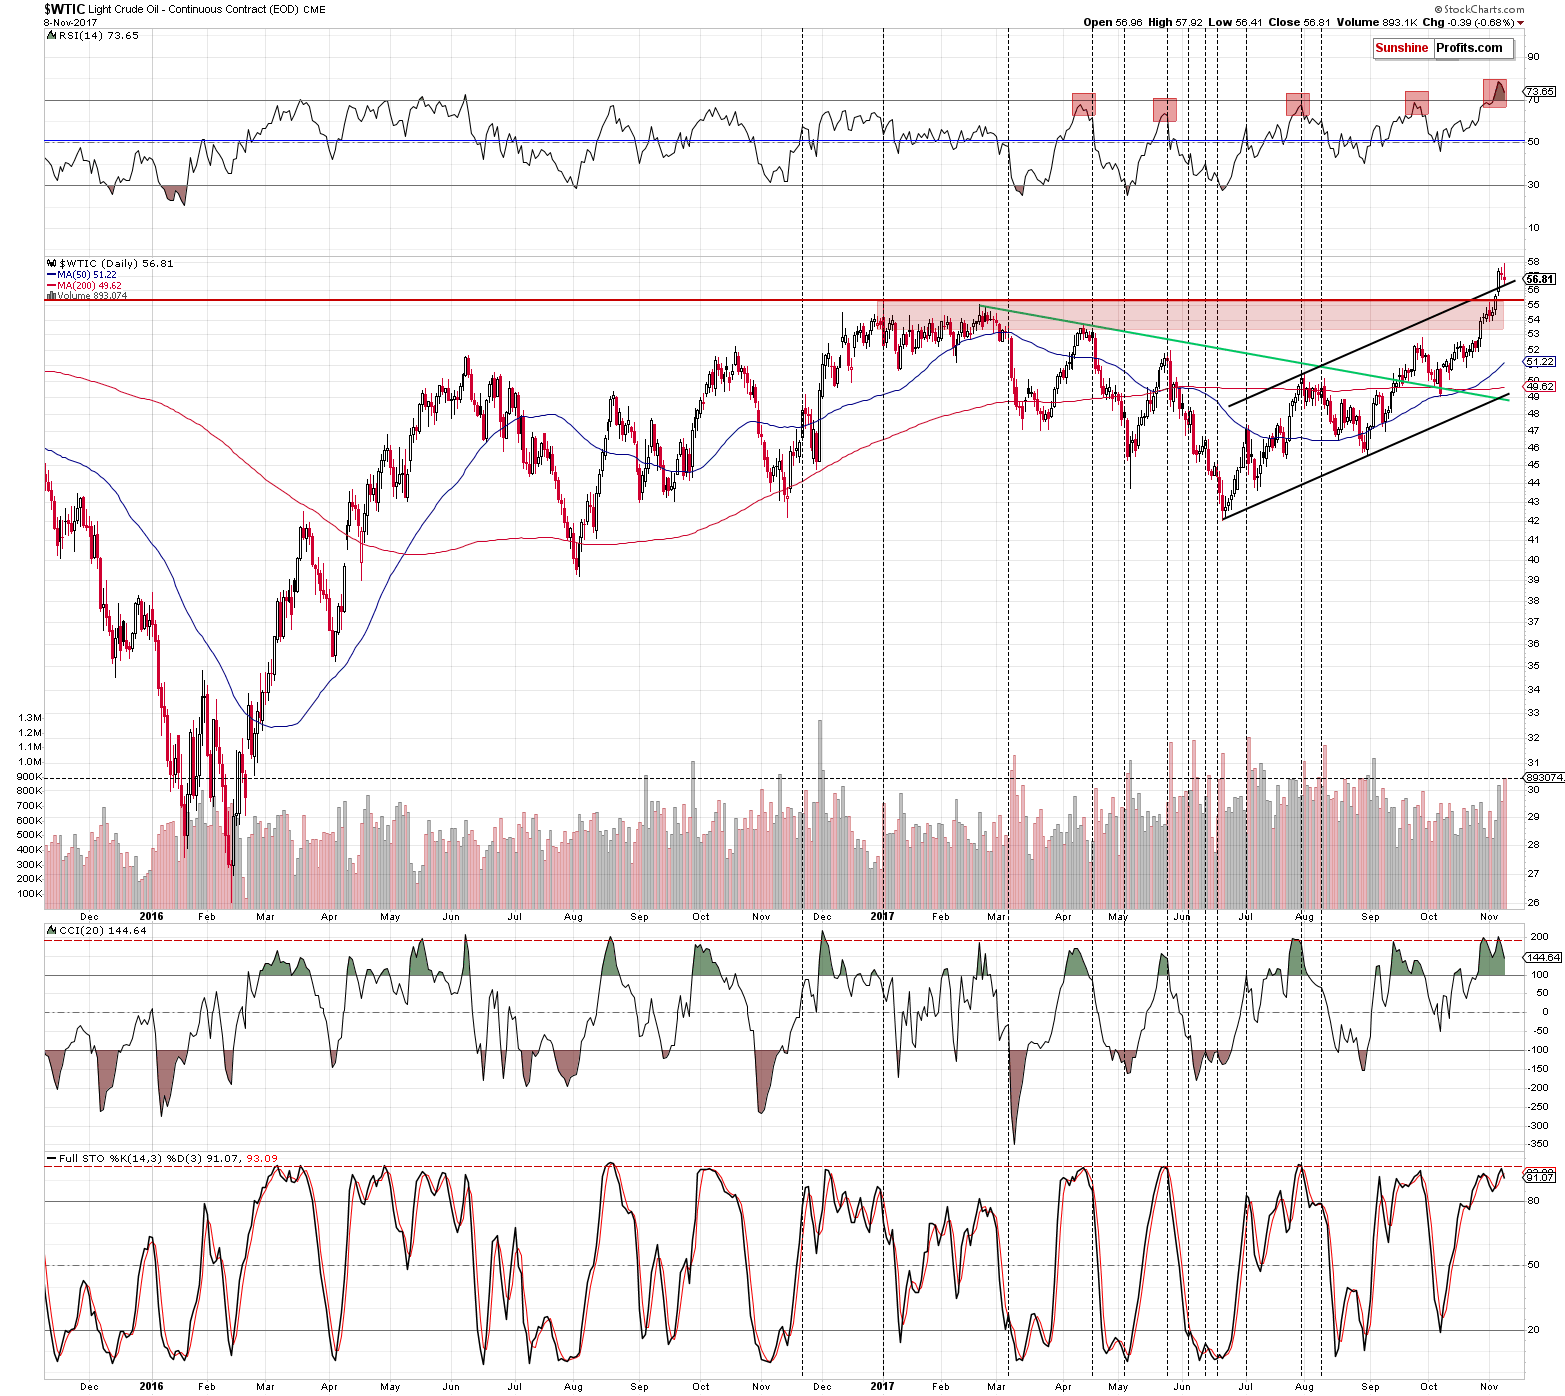This screenshot has width=1565, height=1396.
Task: Click the Low 56.41 value in header
Action: click(1235, 22)
